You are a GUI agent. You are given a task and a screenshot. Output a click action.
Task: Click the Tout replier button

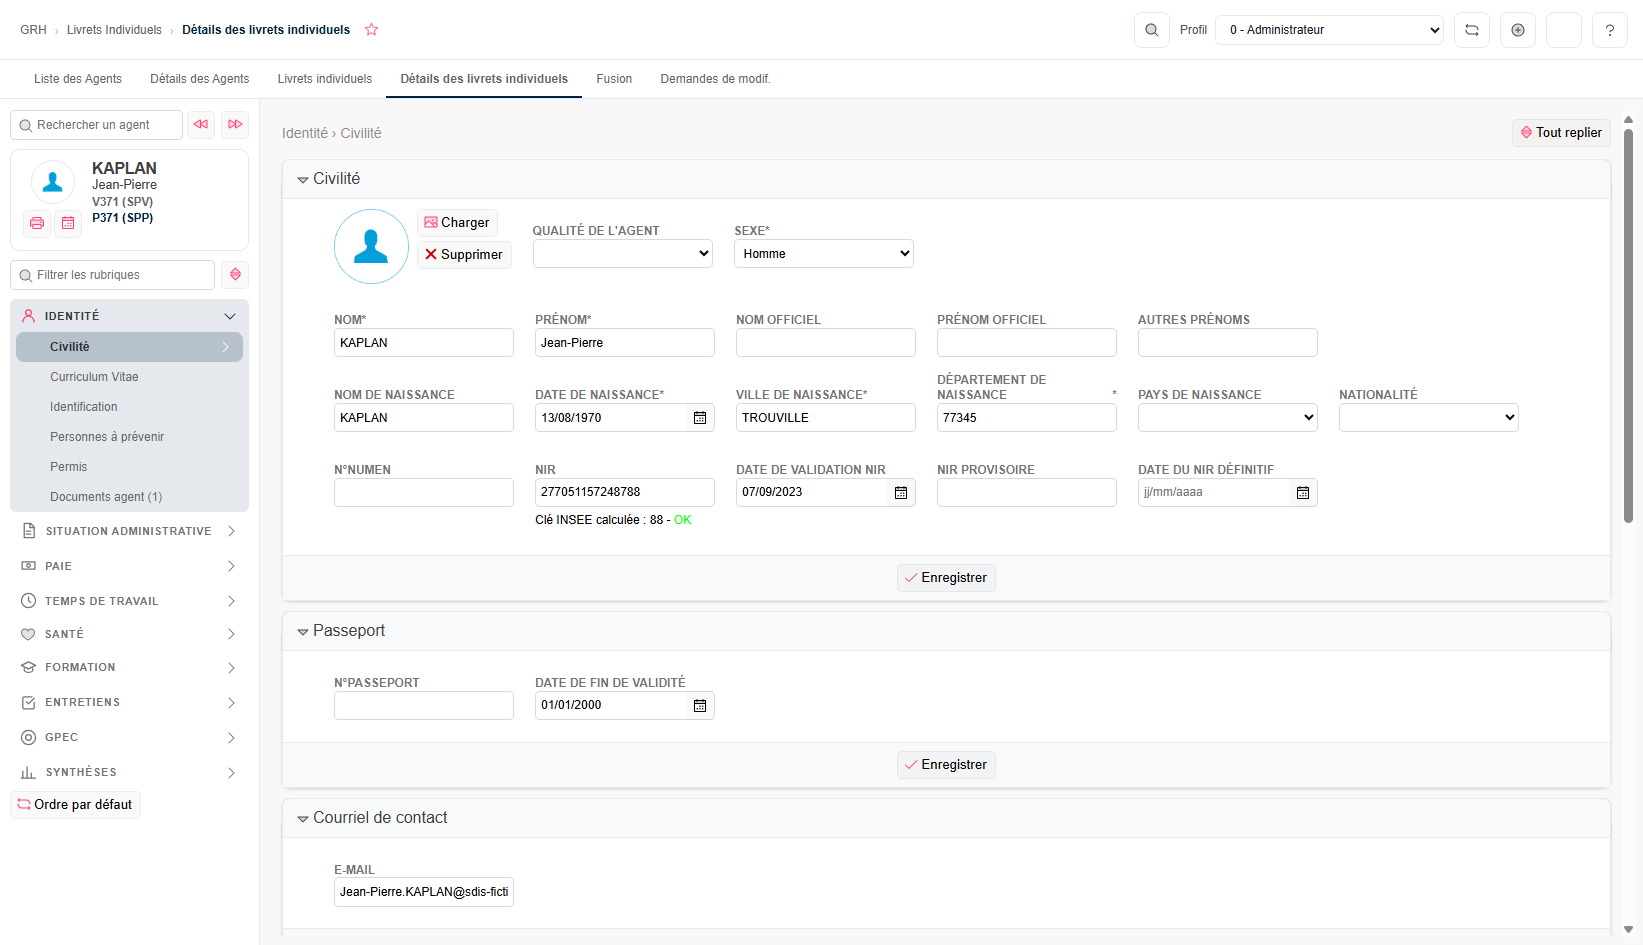[1561, 133]
